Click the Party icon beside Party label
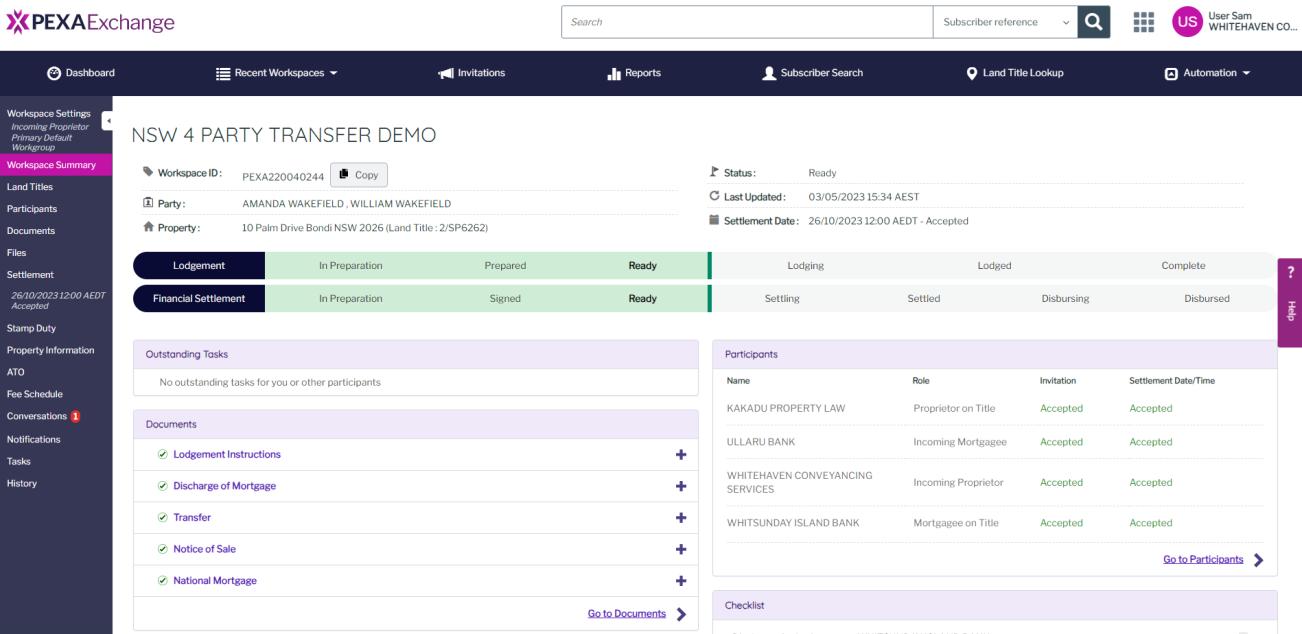 click(x=149, y=203)
